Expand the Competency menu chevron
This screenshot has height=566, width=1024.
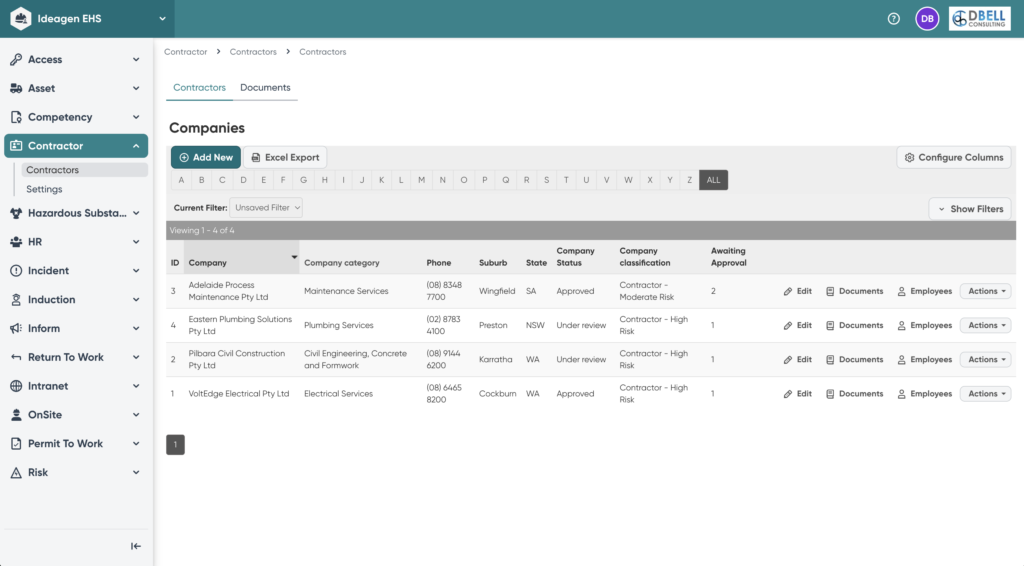click(136, 117)
